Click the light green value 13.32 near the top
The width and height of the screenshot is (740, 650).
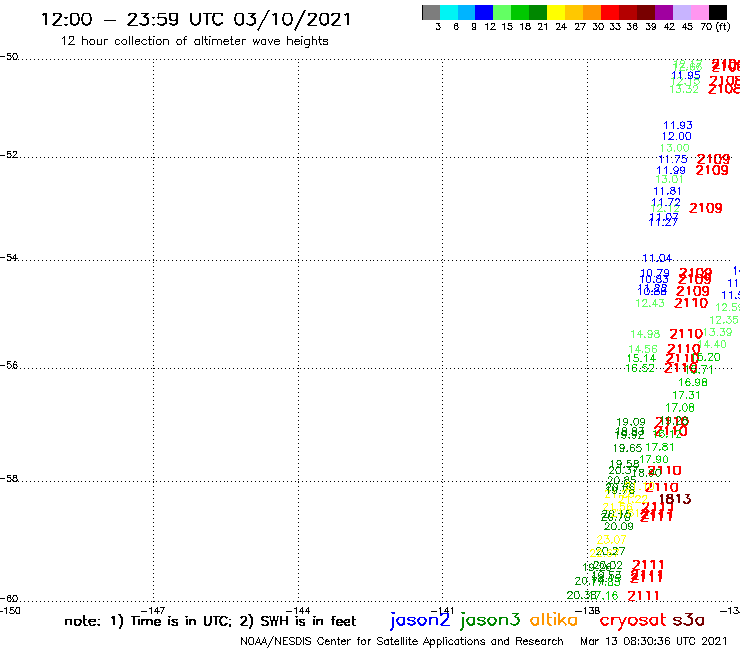pyautogui.click(x=684, y=89)
